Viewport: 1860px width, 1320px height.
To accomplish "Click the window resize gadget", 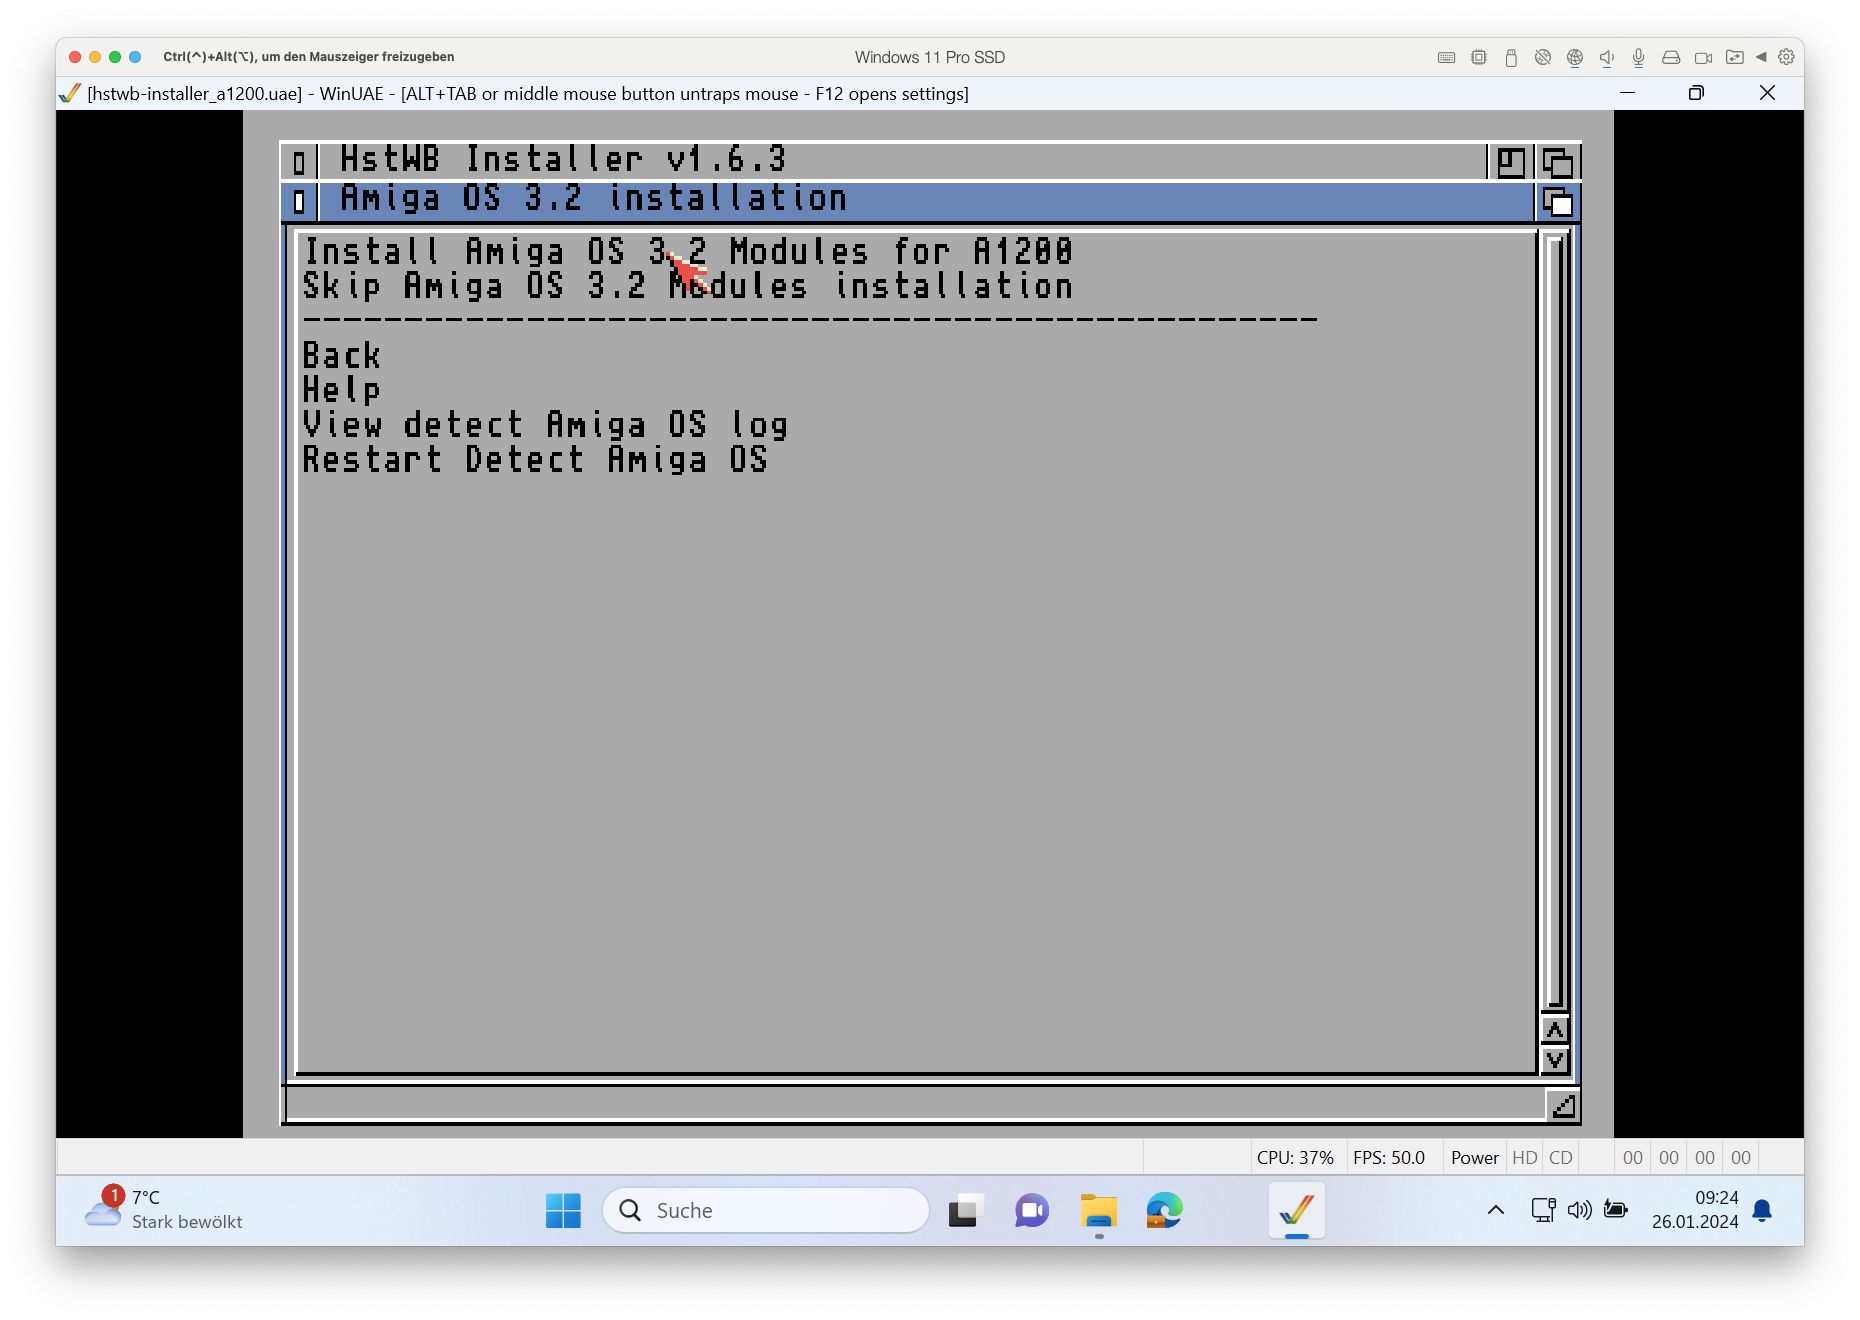I will tap(1562, 1105).
